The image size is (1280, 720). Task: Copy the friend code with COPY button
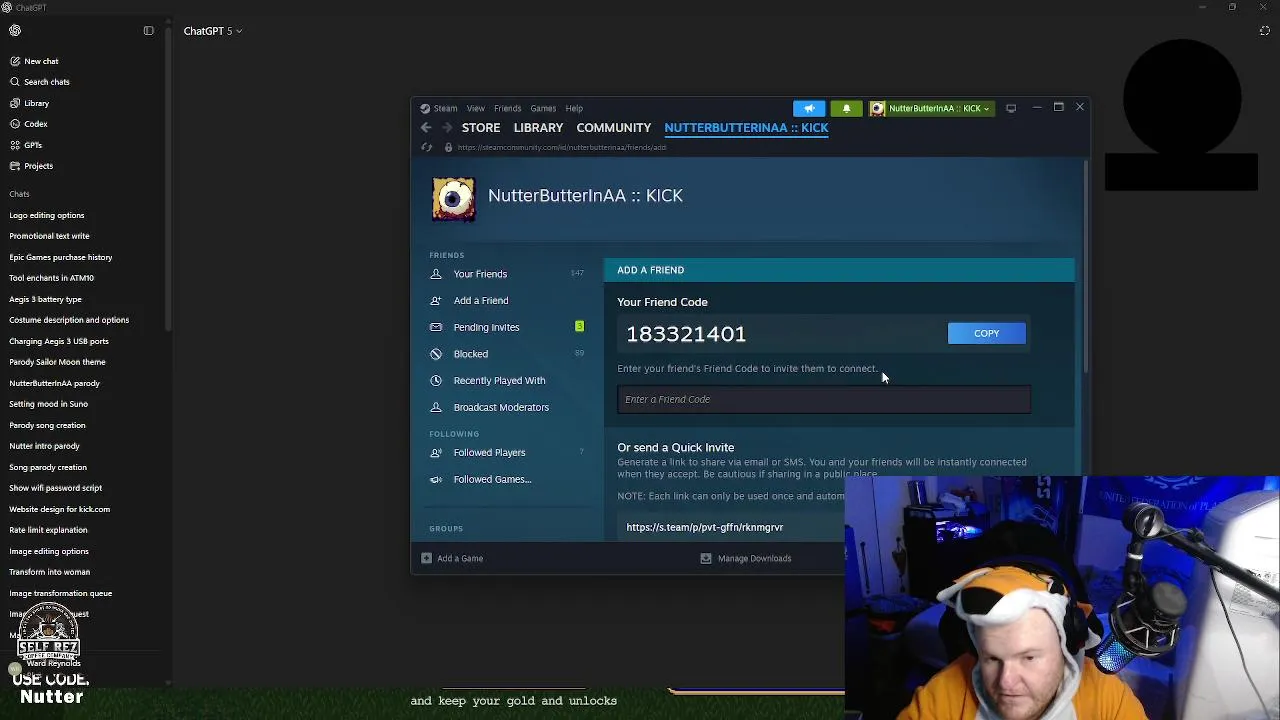(986, 333)
